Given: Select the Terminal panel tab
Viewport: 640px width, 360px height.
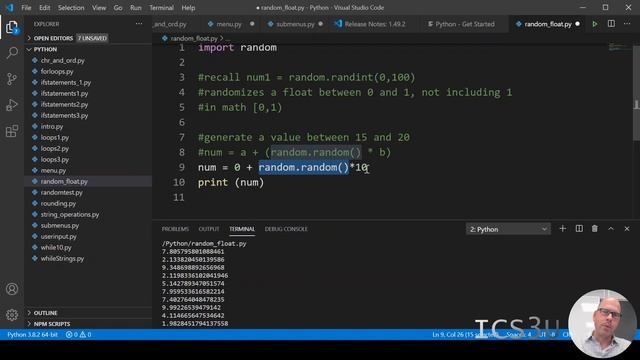Looking at the screenshot, I should [242, 229].
